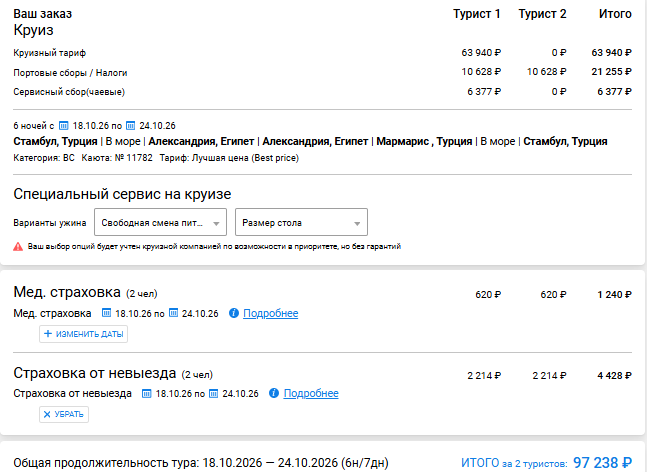647x472 pixels.
Task: Click calendar icon before medical insurance start date
Action: [x=106, y=313]
